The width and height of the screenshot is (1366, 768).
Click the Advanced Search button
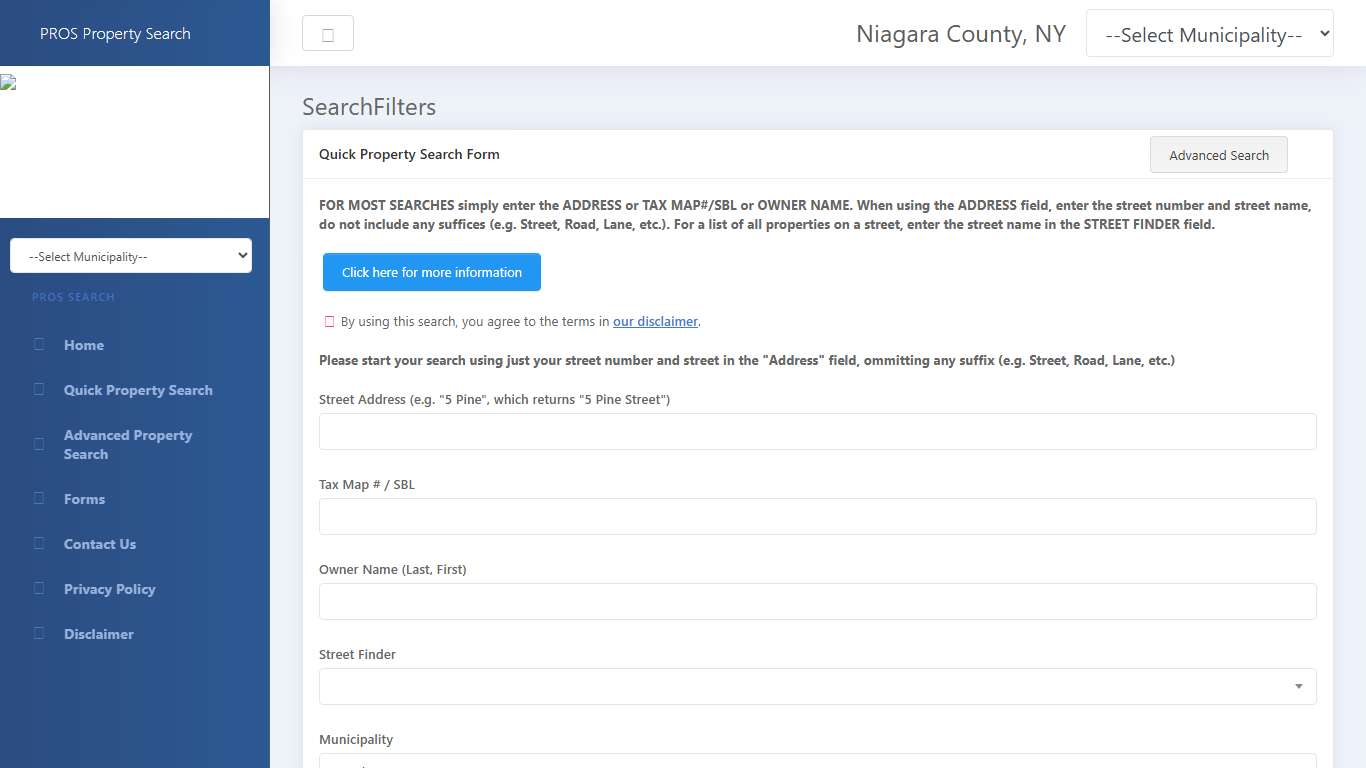click(1218, 154)
